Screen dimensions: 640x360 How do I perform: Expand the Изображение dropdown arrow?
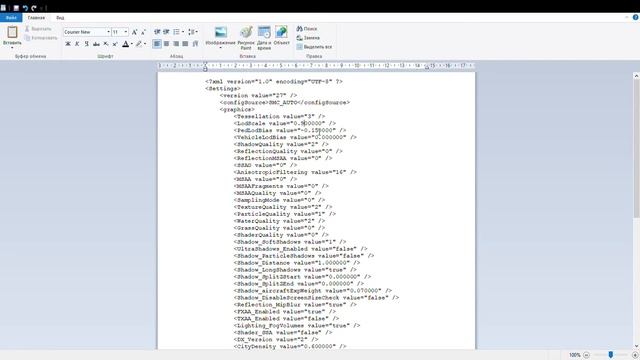point(220,48)
